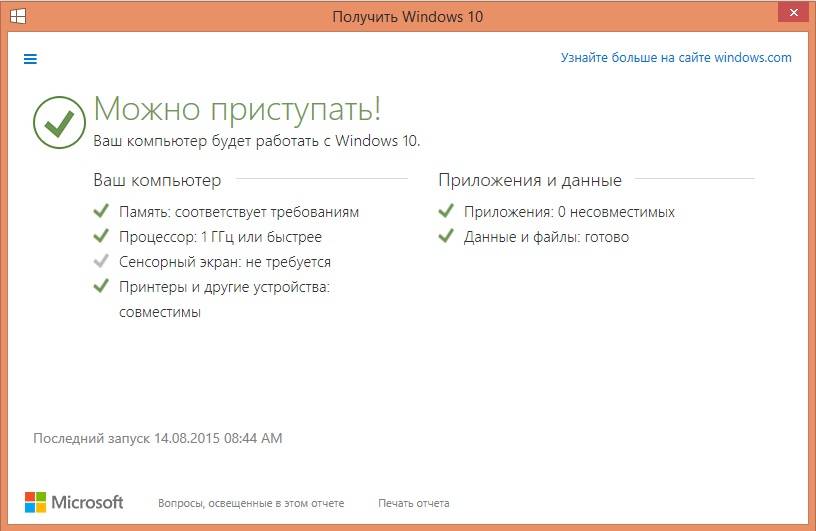Click the Последний запуск date text
The width and height of the screenshot is (816, 531).
tap(158, 438)
